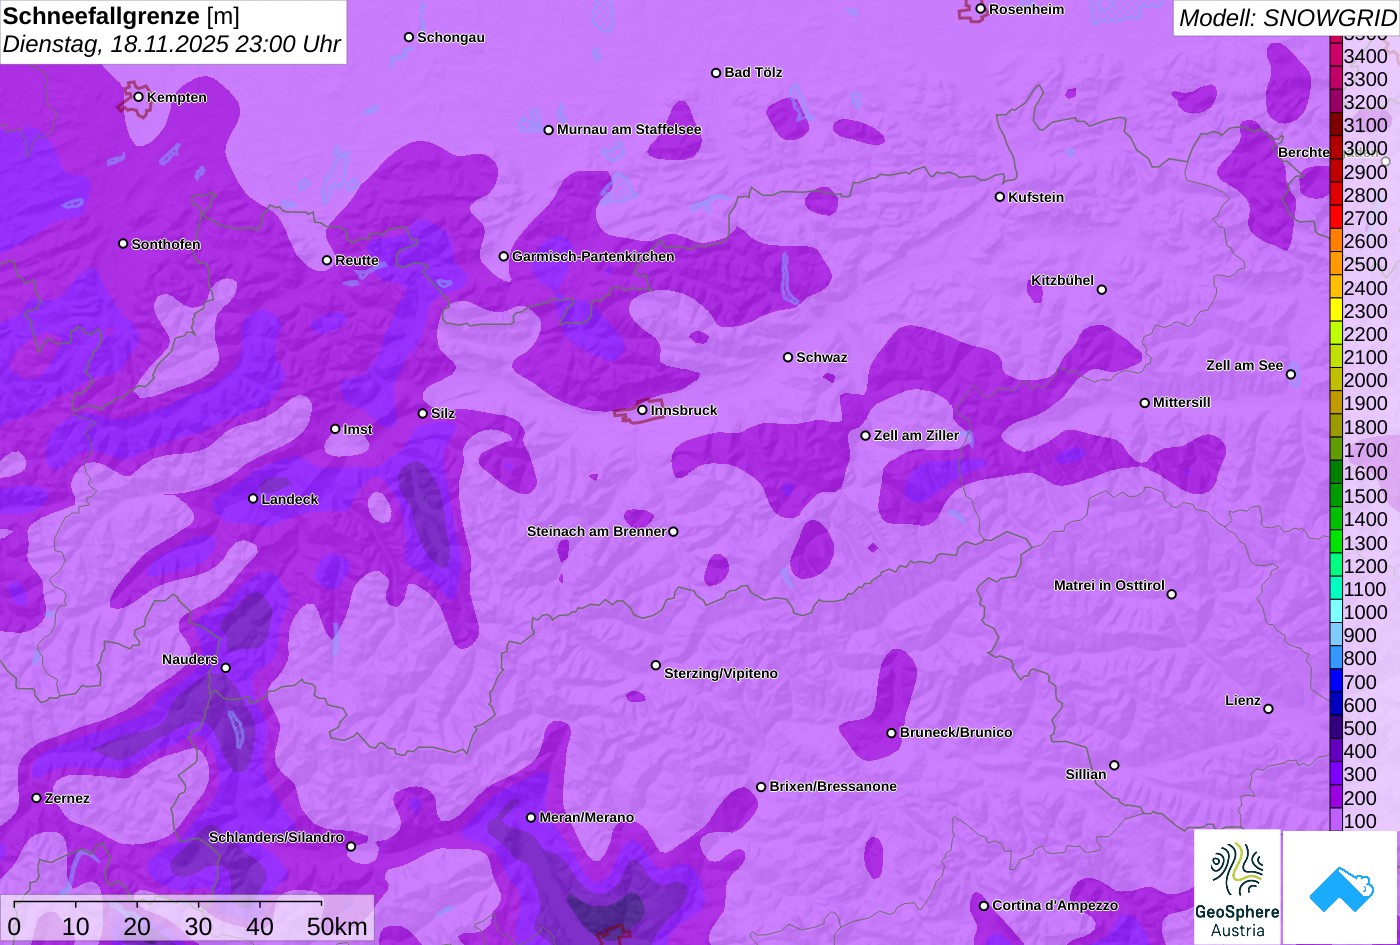This screenshot has width=1400, height=945.
Task: Select the Sillian marker dot
Action: (x=1114, y=766)
